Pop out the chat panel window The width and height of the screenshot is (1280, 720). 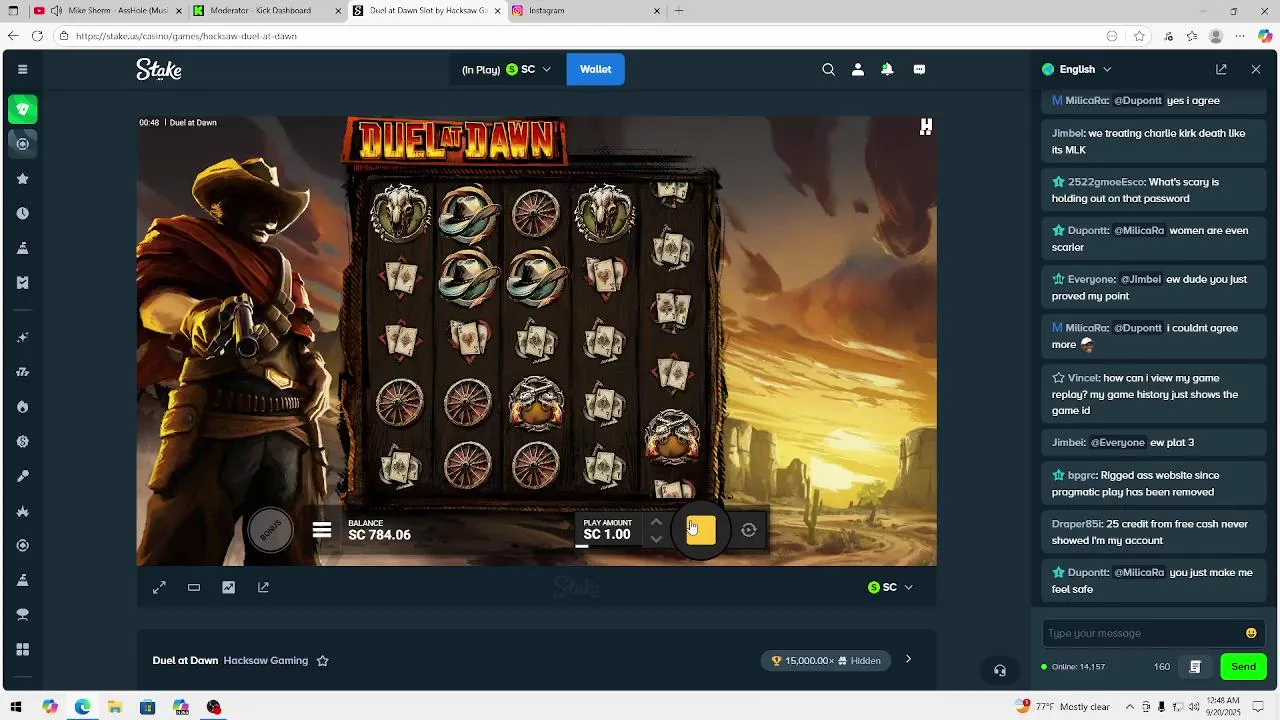tap(1221, 69)
